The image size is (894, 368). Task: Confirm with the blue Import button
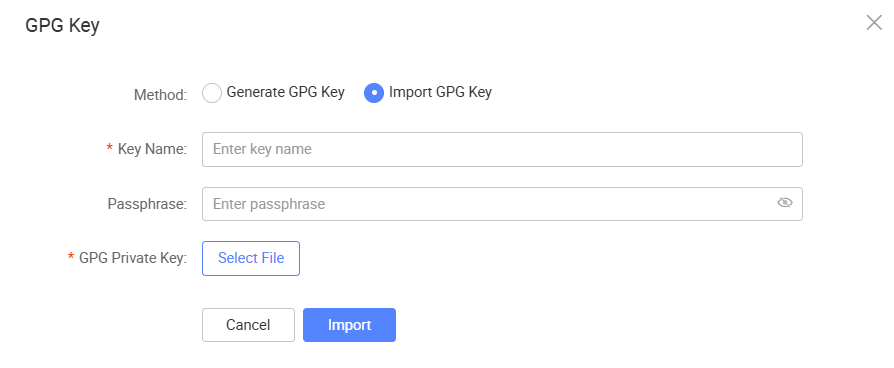pyautogui.click(x=350, y=325)
